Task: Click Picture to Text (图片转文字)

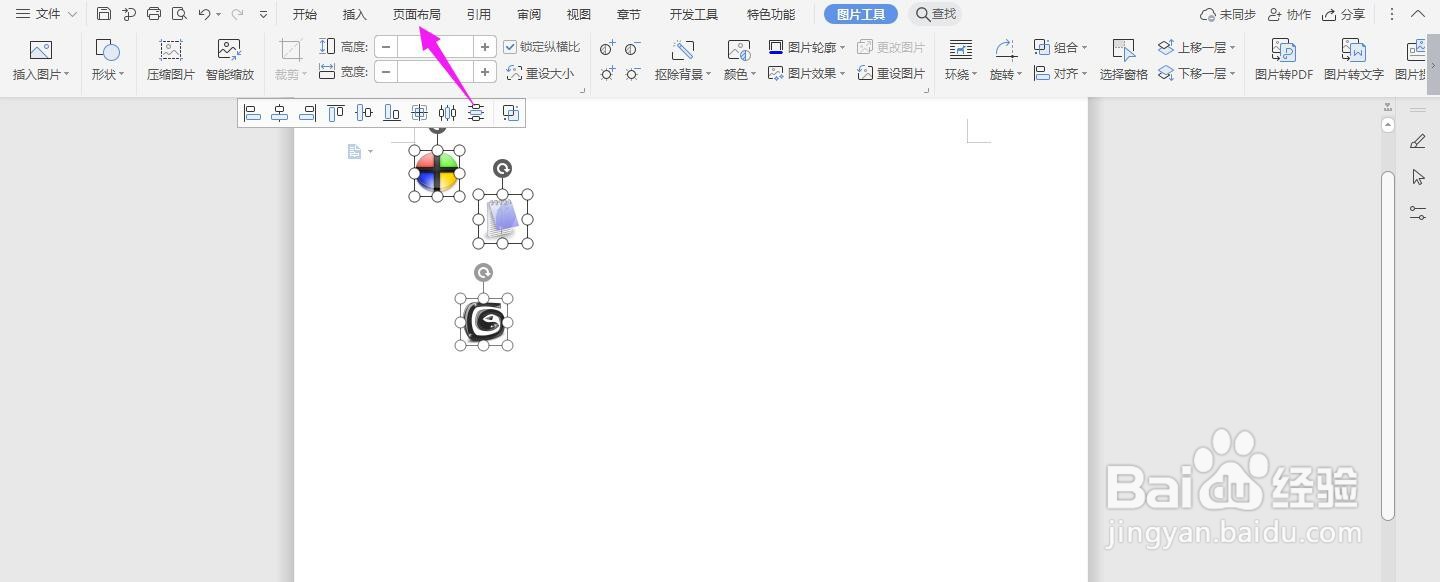Action: tap(1354, 60)
